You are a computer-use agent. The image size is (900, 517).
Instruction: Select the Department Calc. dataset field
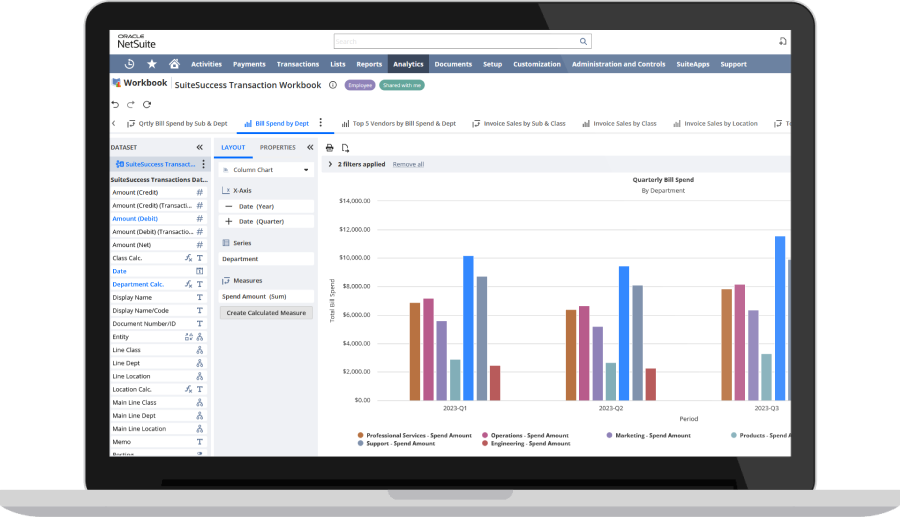(x=158, y=284)
